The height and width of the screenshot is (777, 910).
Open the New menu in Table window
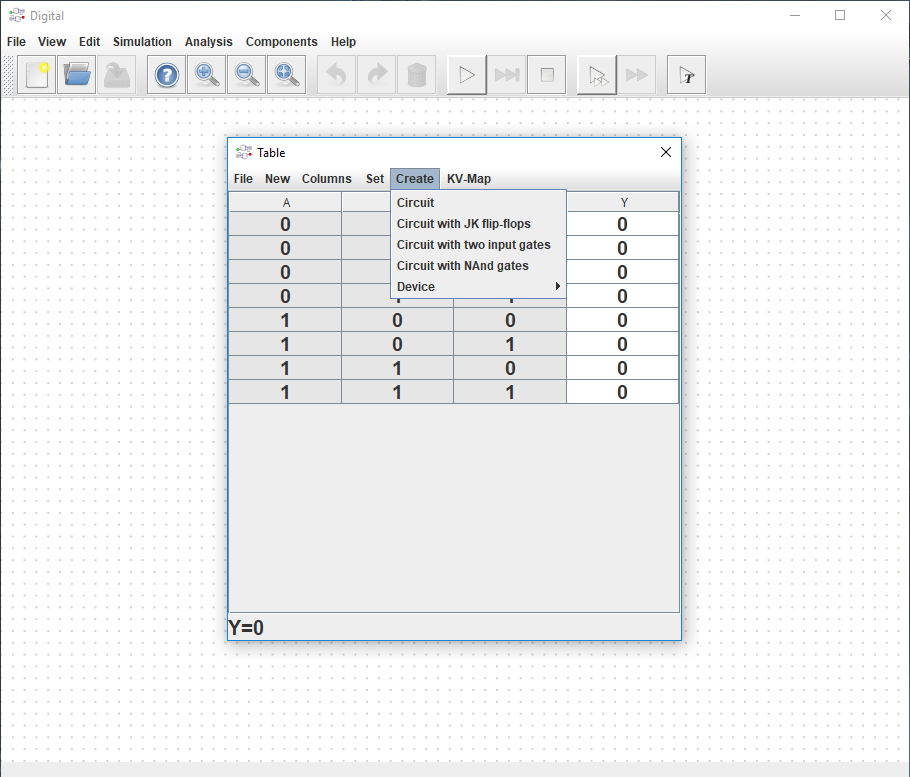click(x=277, y=179)
